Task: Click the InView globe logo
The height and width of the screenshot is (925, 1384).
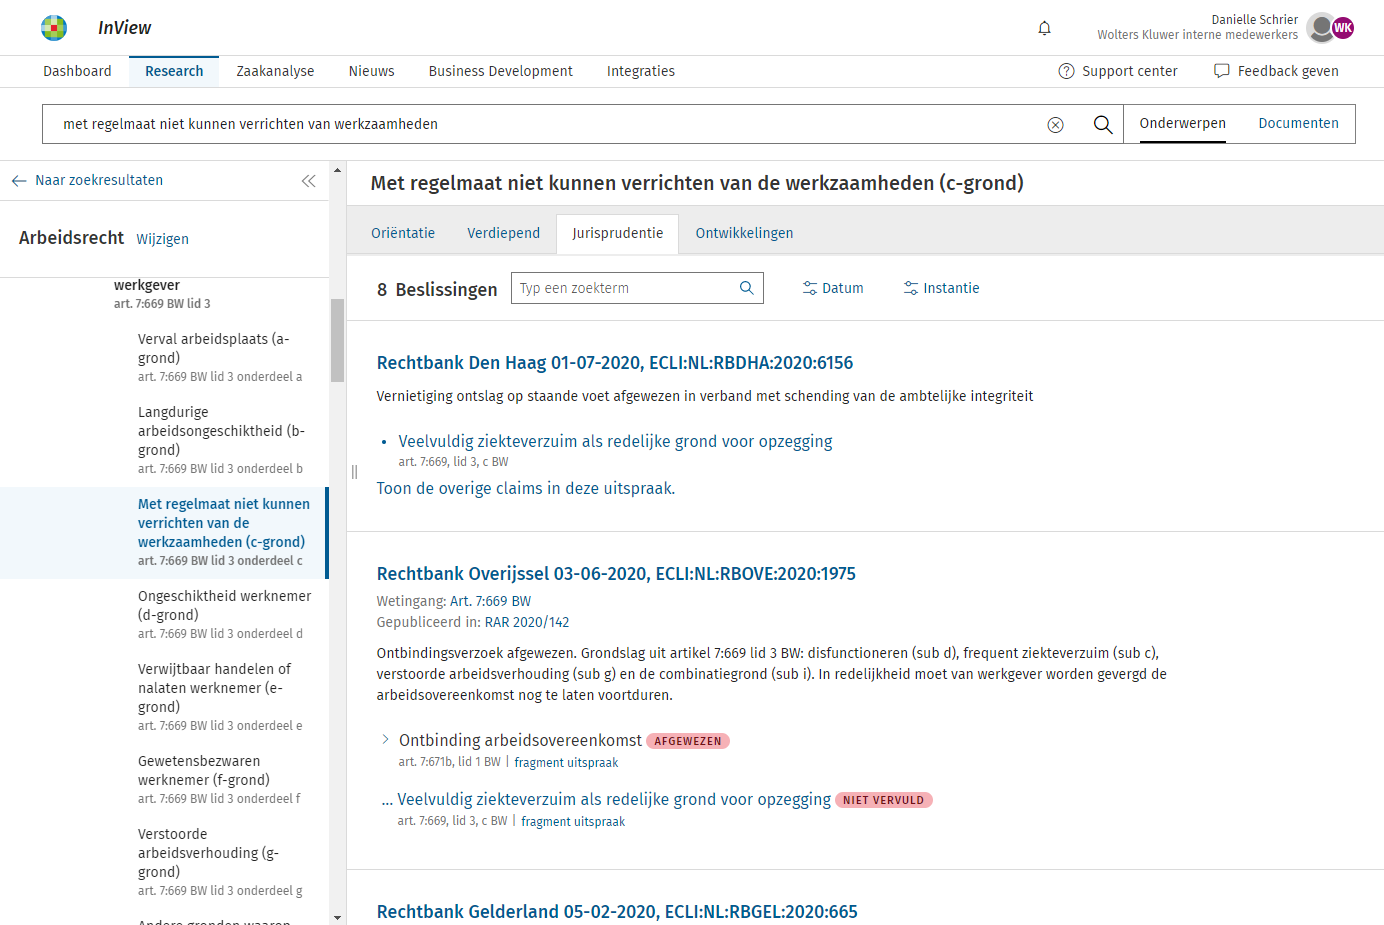Action: pos(54,28)
